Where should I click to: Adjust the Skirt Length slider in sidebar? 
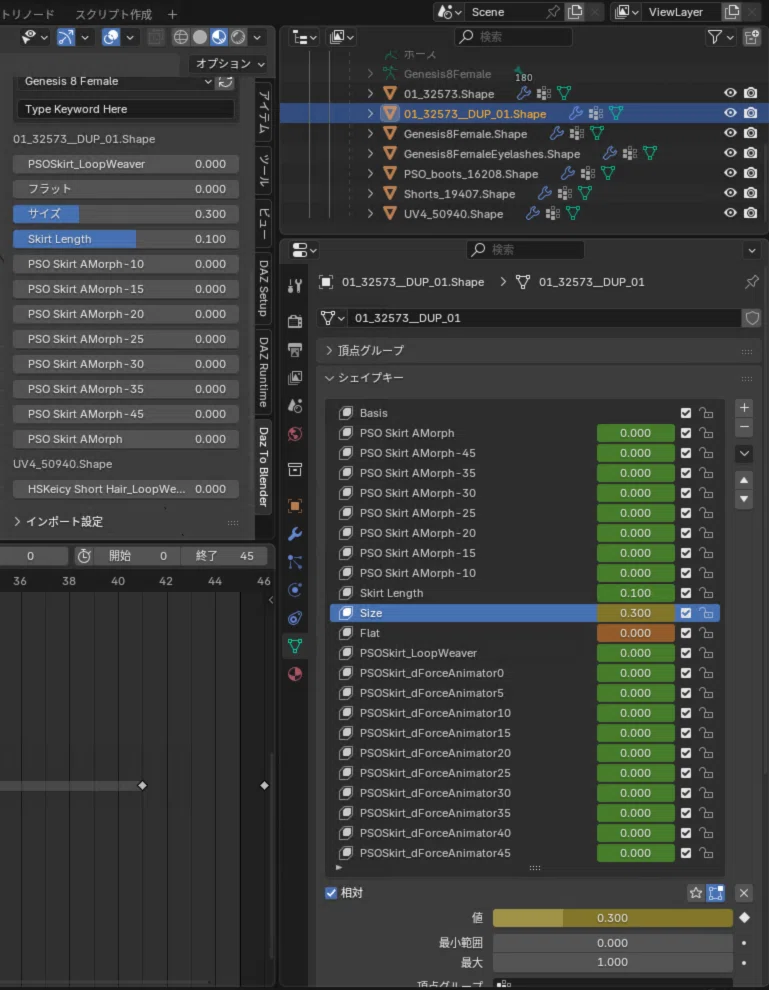click(126, 239)
